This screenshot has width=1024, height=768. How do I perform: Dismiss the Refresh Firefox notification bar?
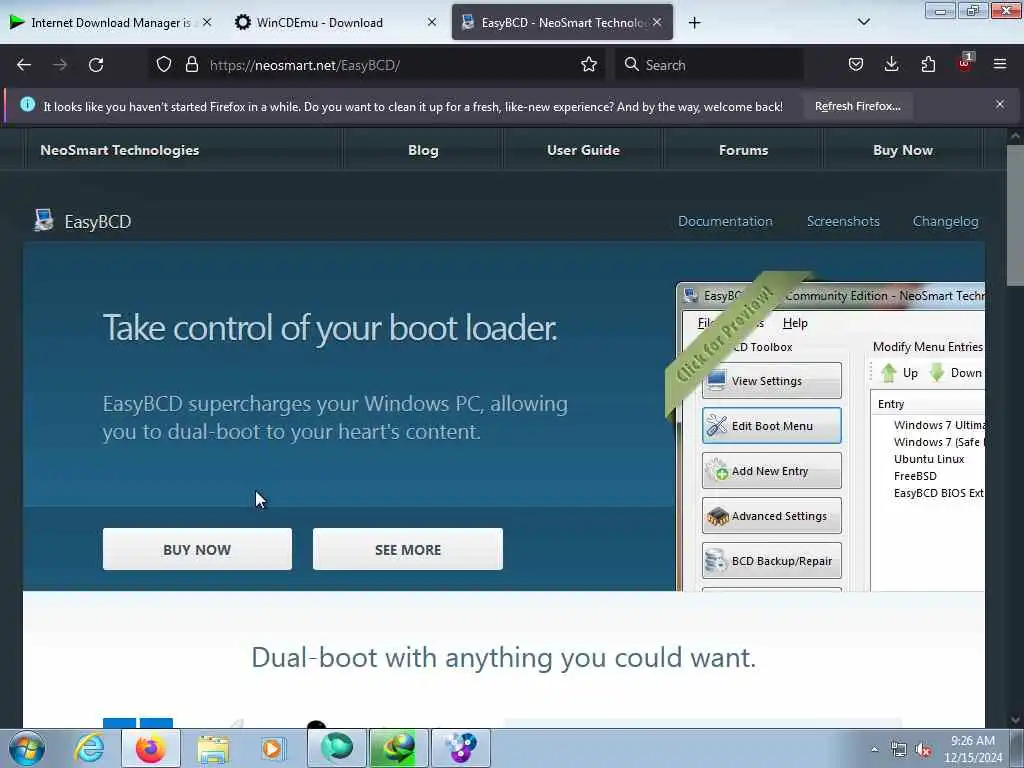tap(999, 104)
